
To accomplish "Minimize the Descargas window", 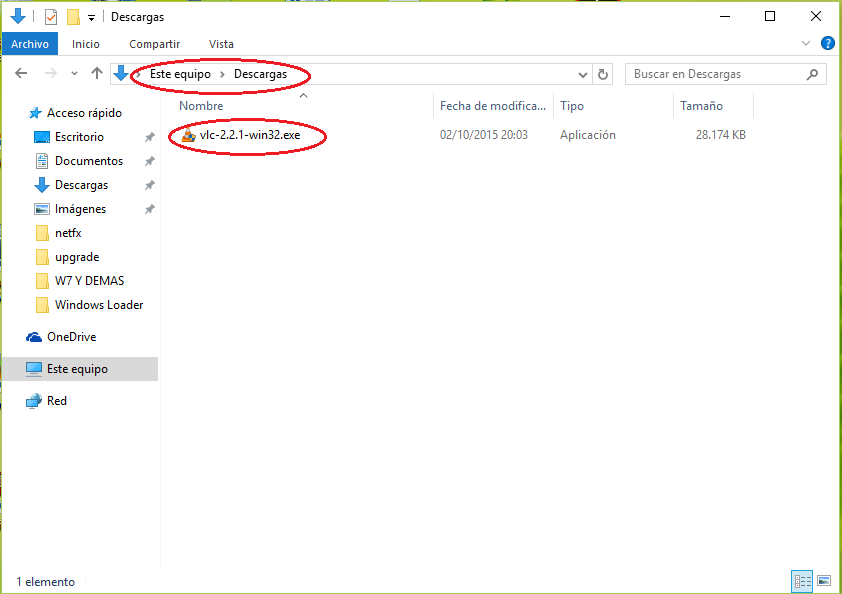I will pos(725,17).
